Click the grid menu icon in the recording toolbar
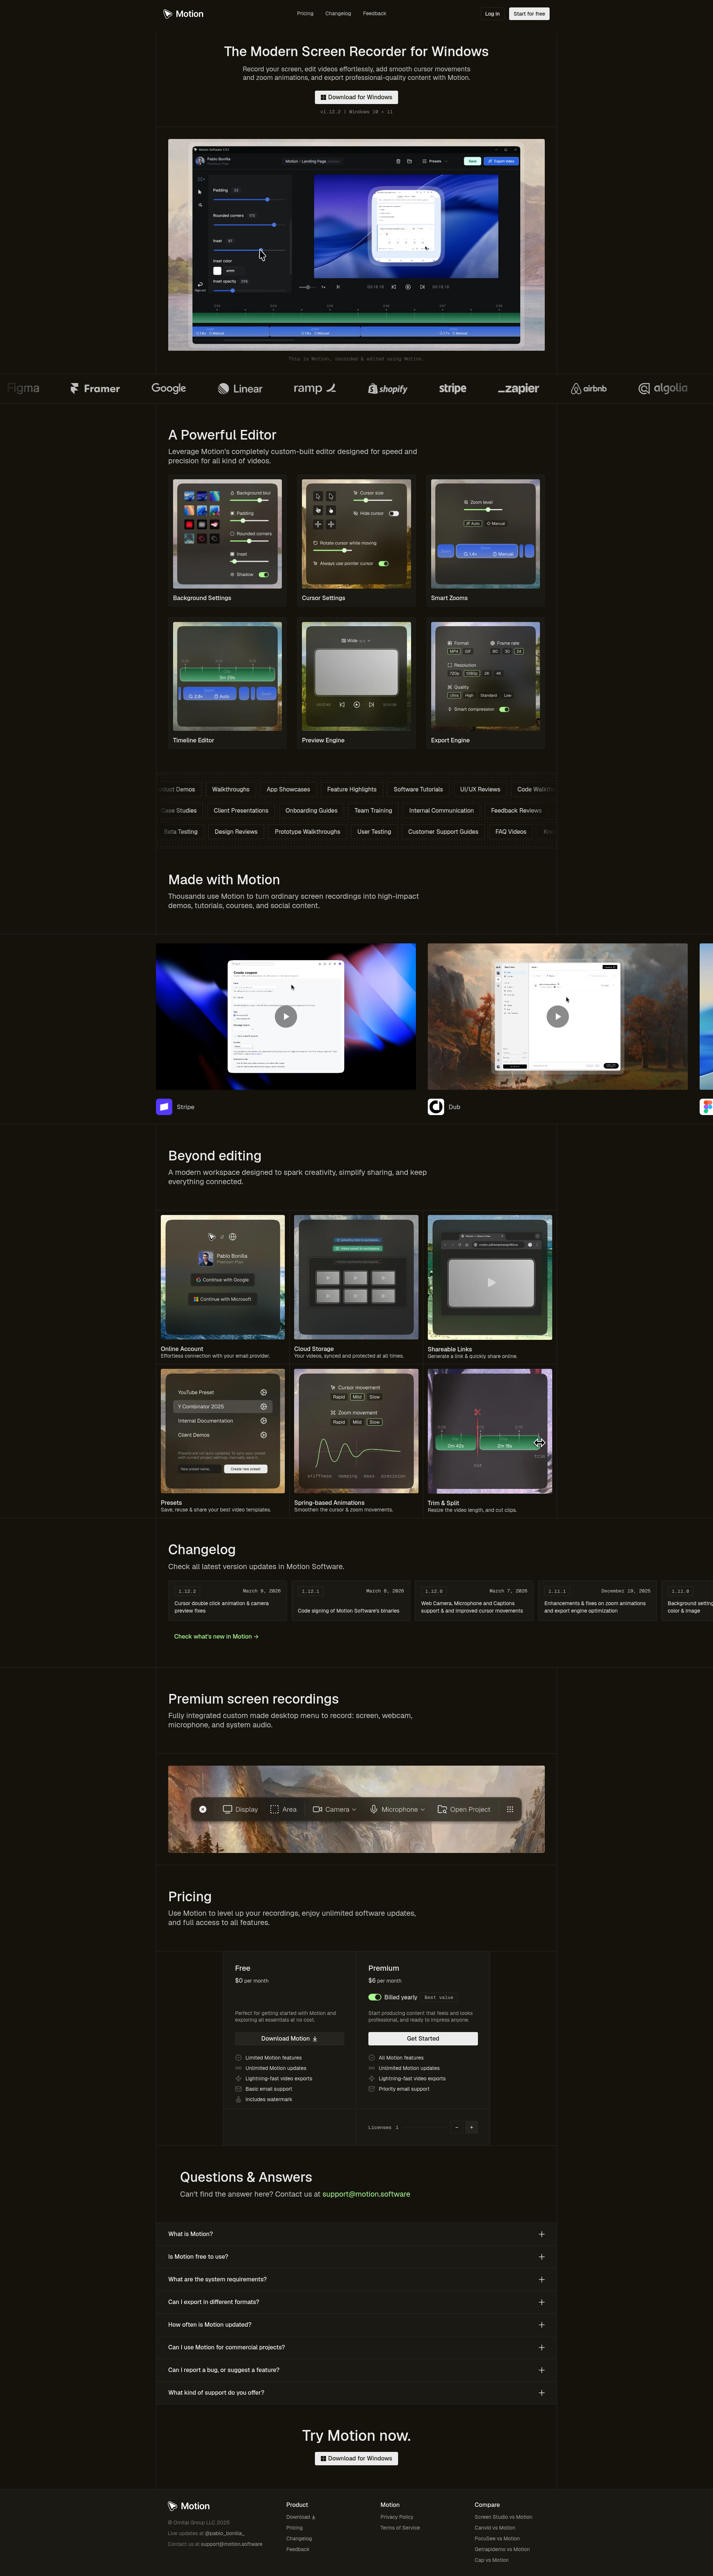This screenshot has width=713, height=2576. click(x=510, y=1809)
